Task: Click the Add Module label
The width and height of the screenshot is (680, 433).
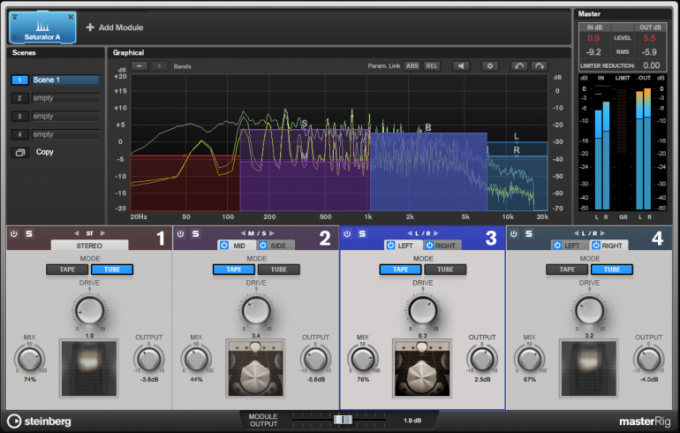Action: pos(121,27)
